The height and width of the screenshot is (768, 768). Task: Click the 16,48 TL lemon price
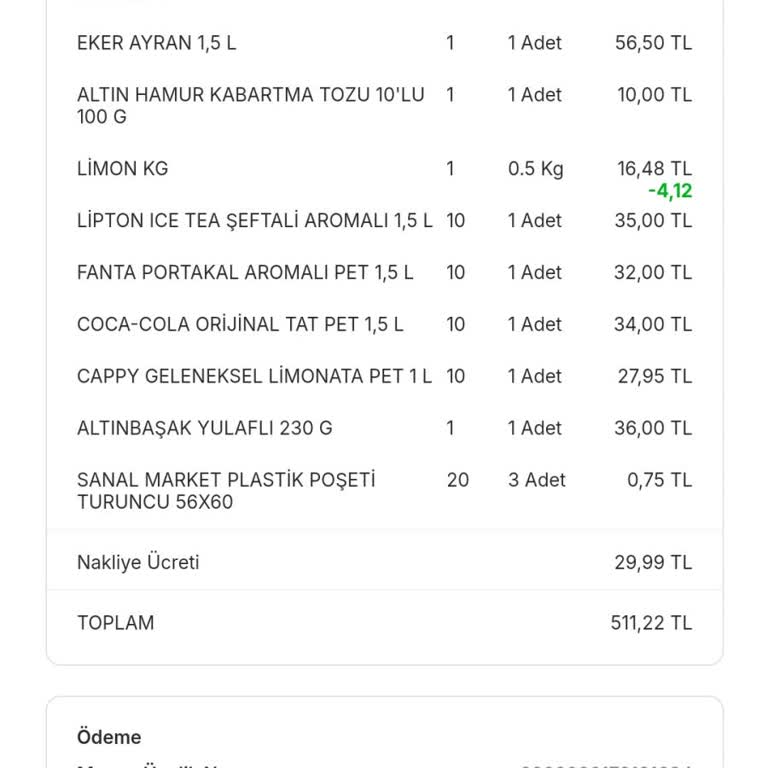point(654,168)
